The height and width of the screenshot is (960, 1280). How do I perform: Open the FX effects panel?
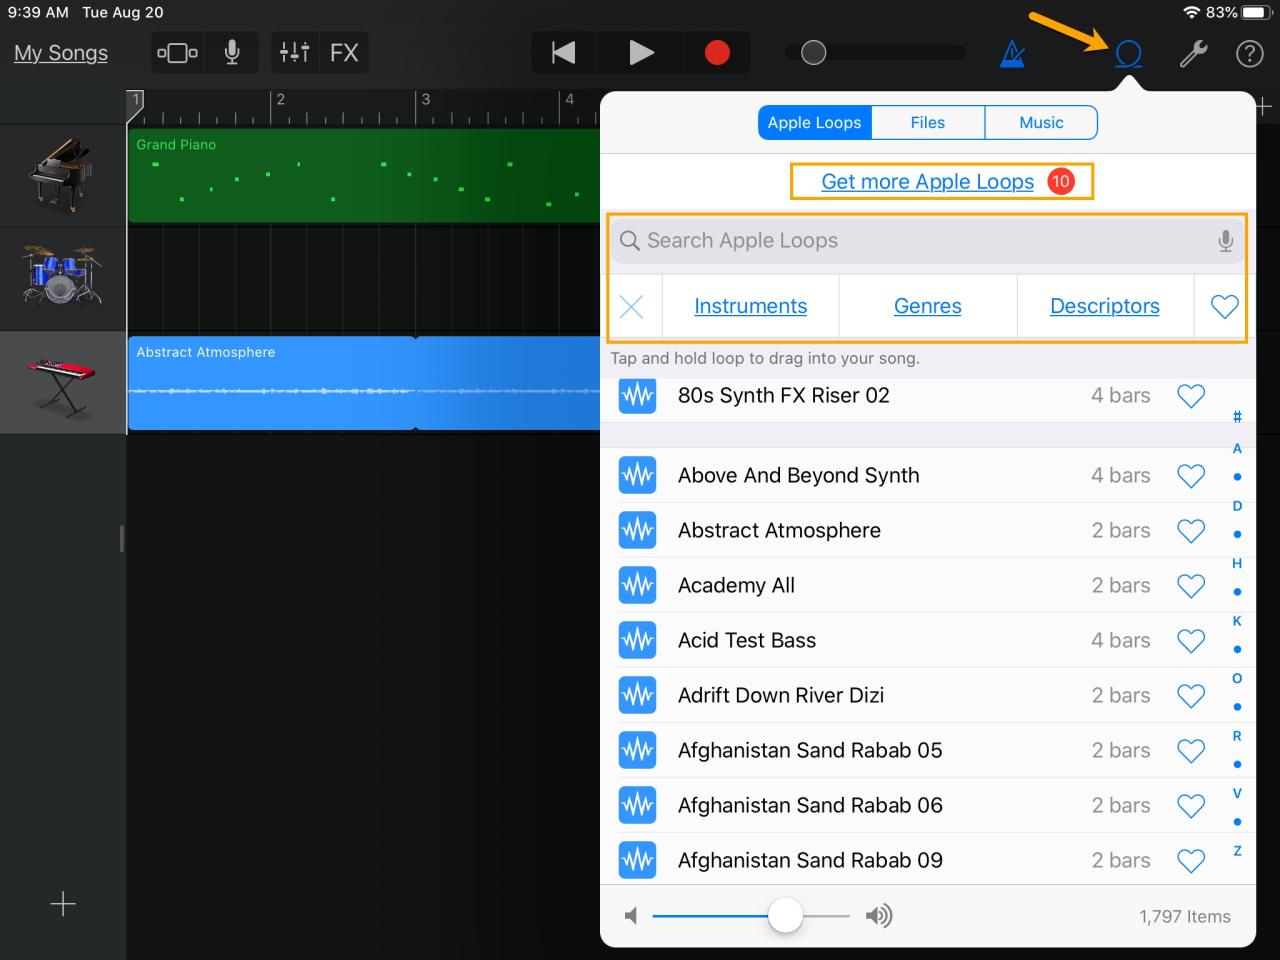click(x=344, y=52)
